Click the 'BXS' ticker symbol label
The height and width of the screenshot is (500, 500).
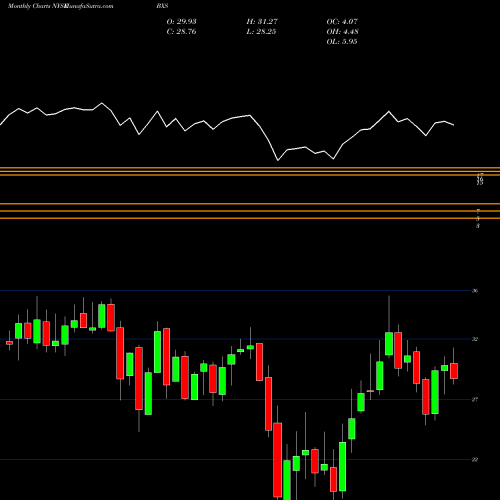coord(162,6)
